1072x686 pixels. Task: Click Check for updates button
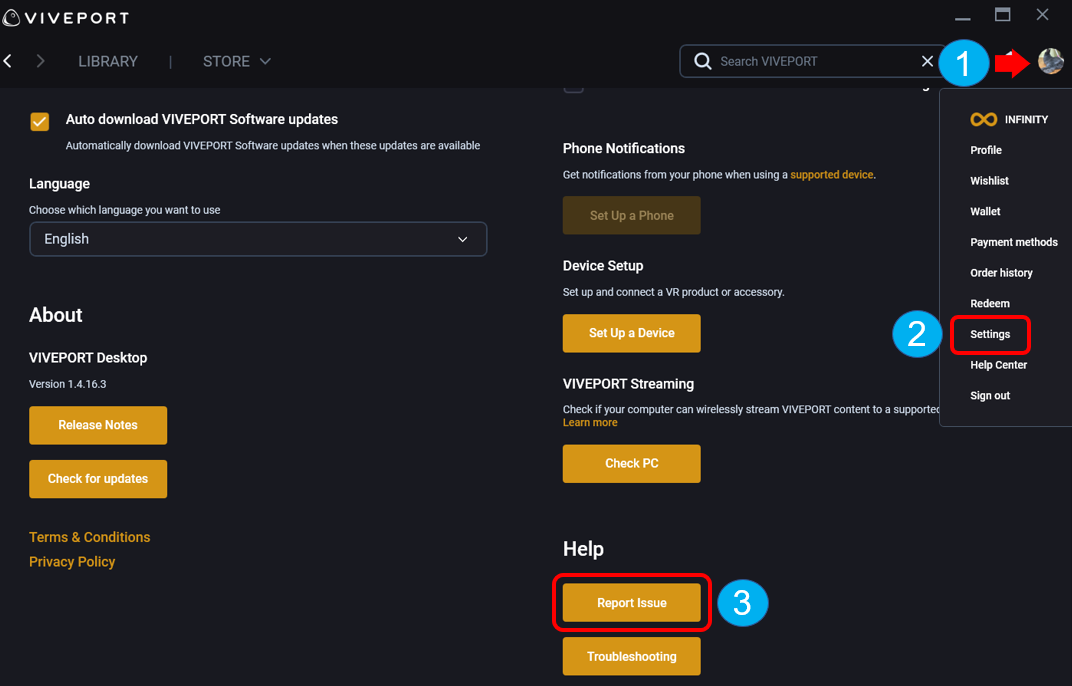(x=98, y=479)
